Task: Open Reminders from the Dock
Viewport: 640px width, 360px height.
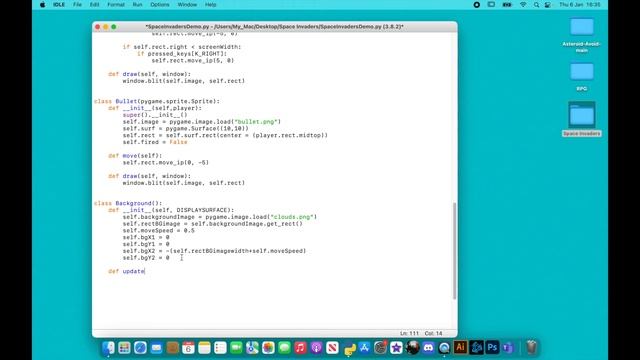Action: 220,348
